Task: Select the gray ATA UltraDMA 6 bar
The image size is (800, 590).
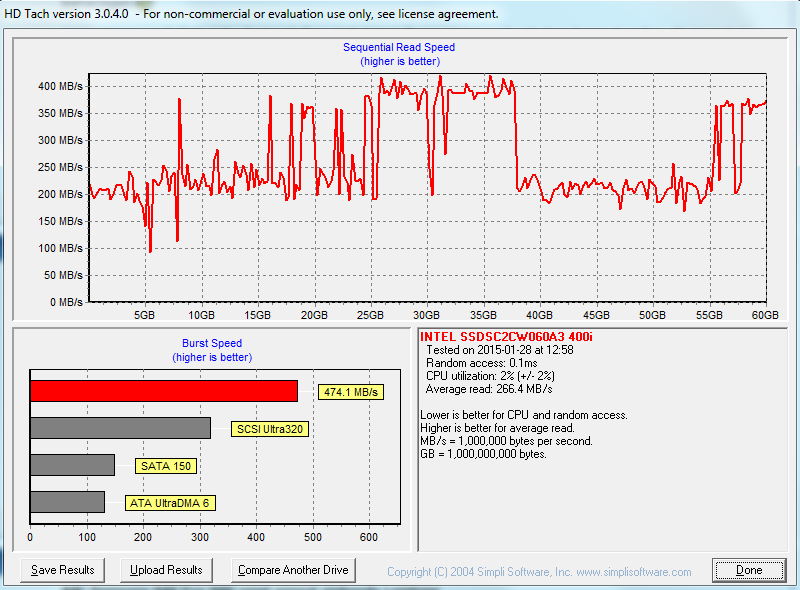Action: (x=67, y=502)
